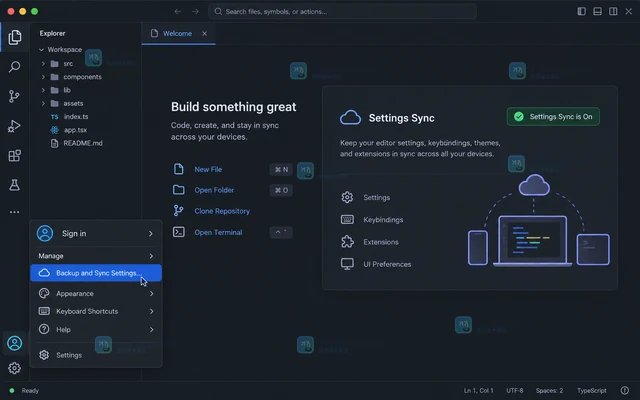
Task: Click Spaces: 2 in status bar
Action: 549,391
